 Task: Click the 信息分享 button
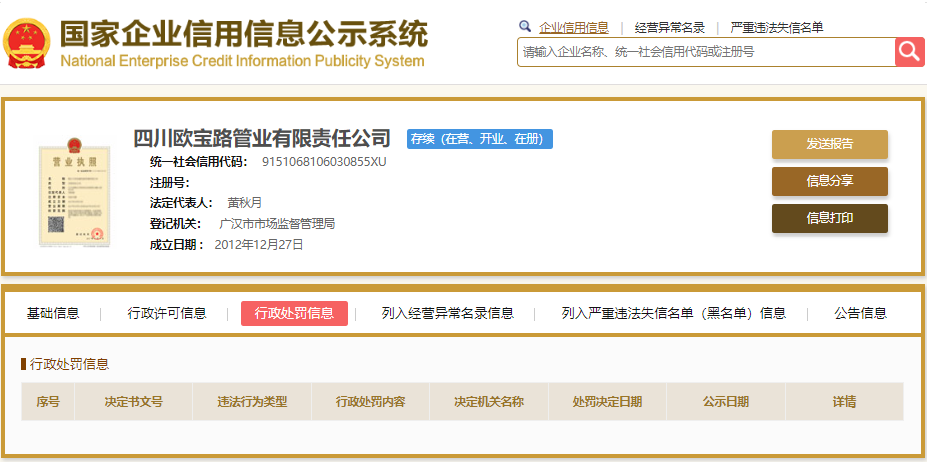point(829,181)
